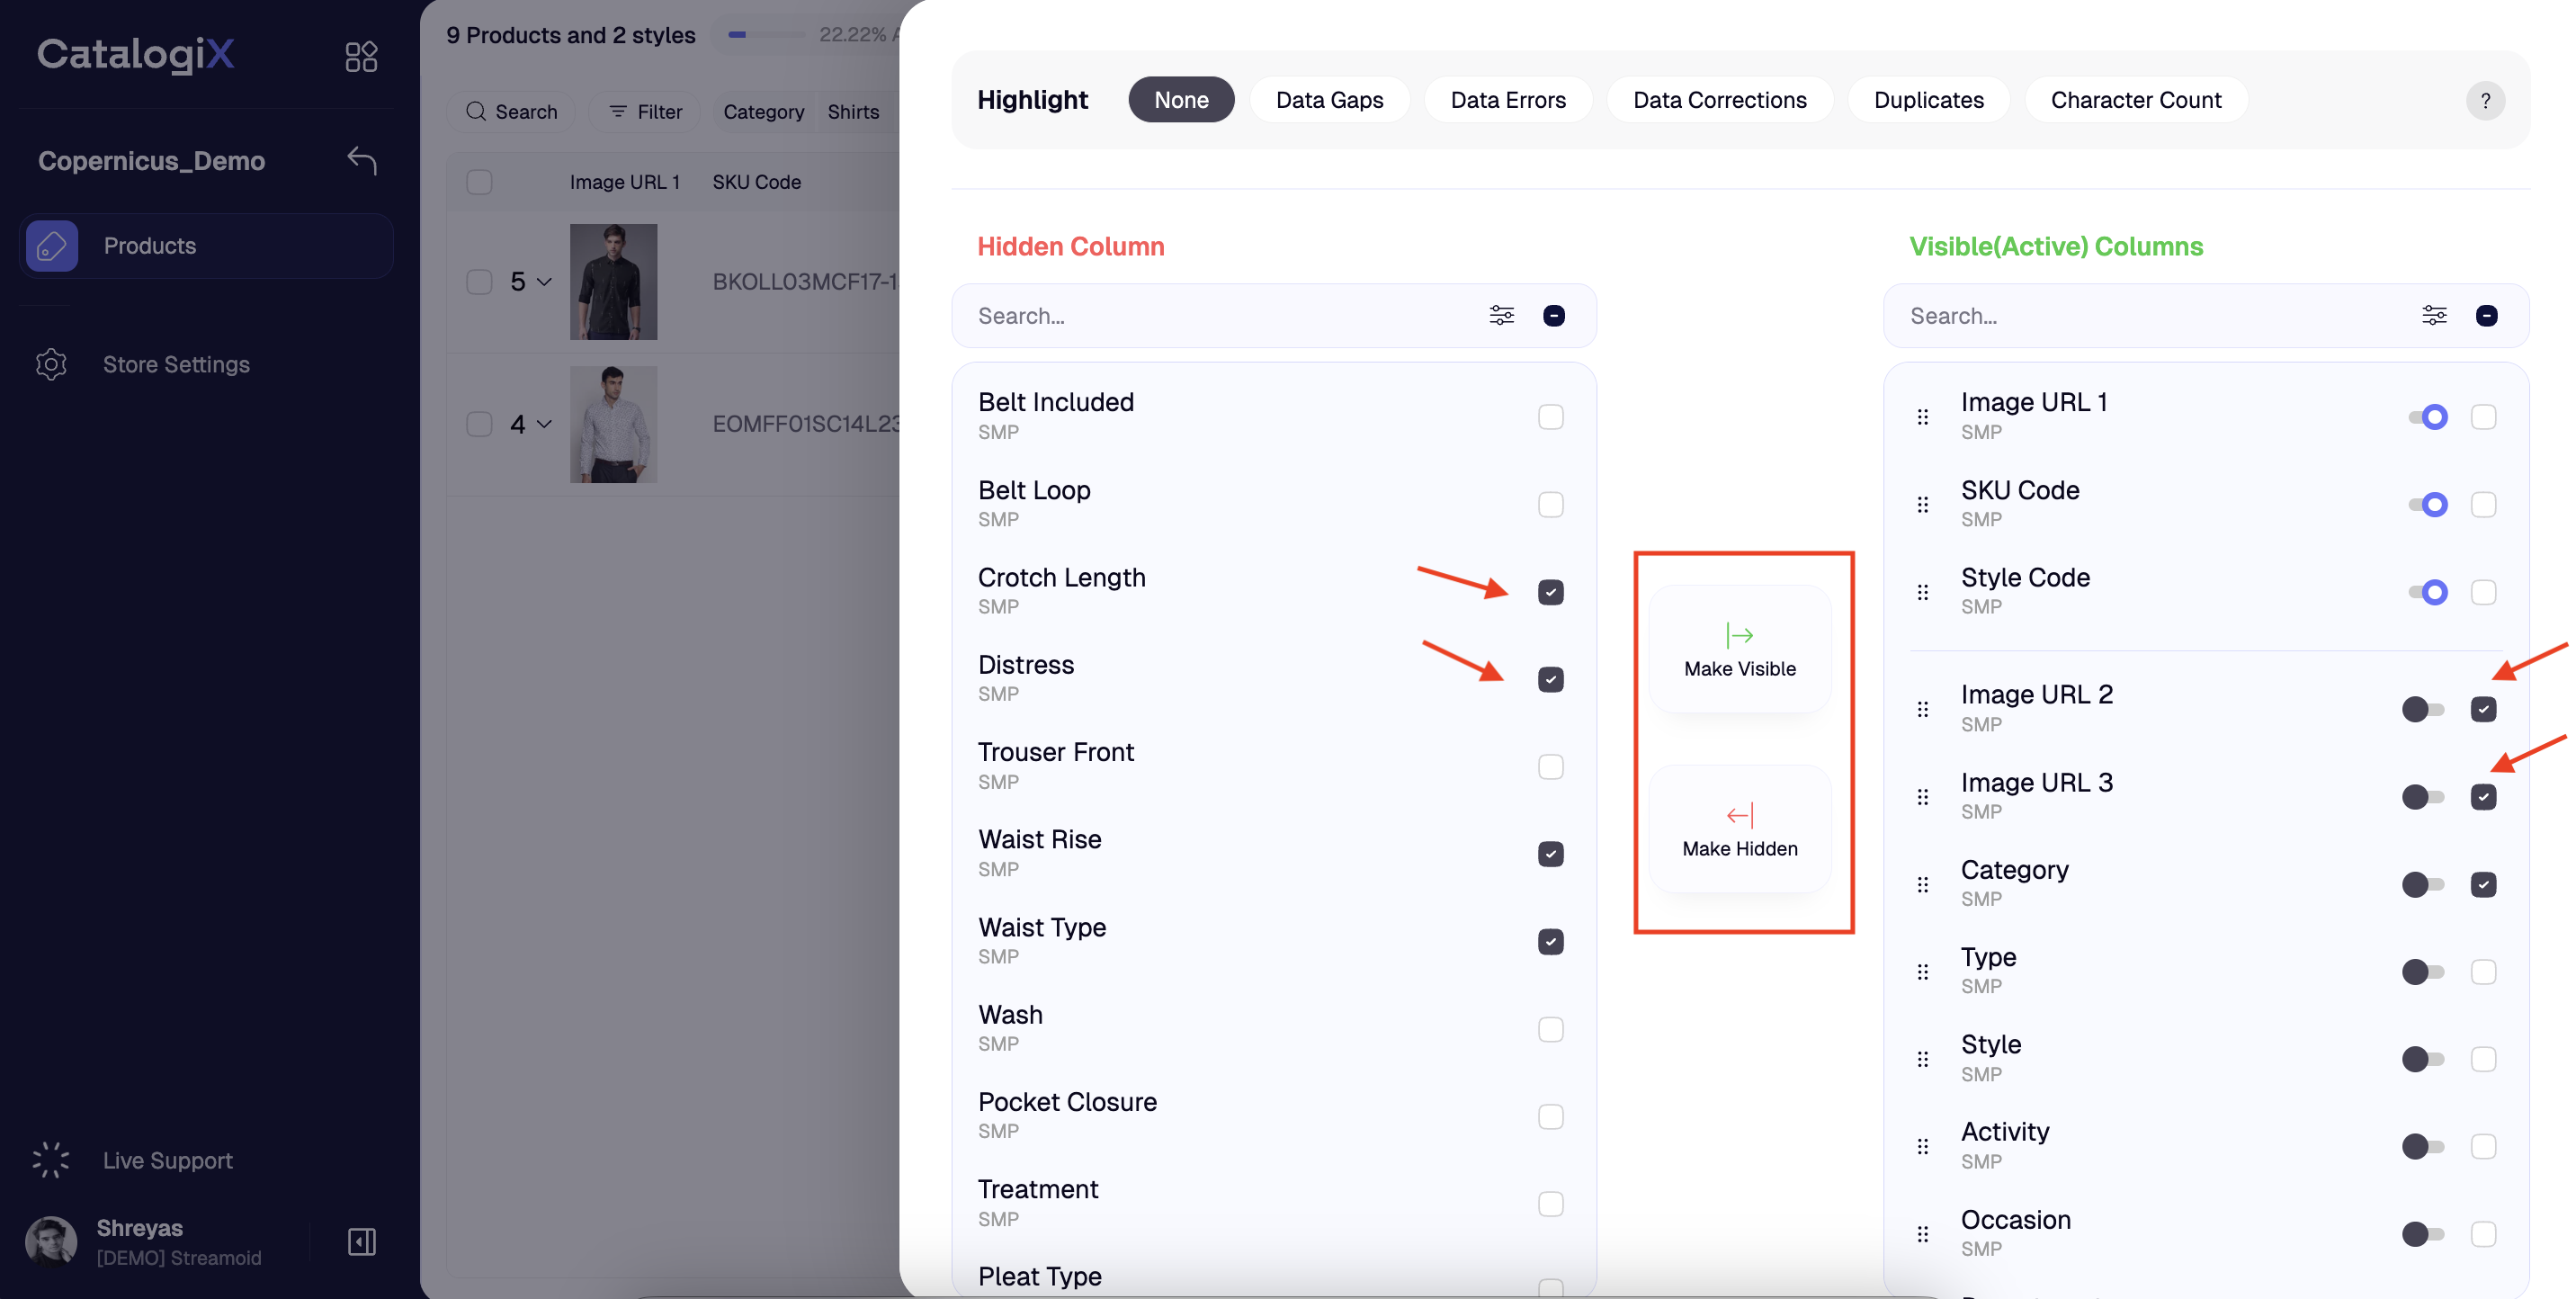This screenshot has width=2576, height=1299.
Task: Click the back arrow next to Copernicus_Demo
Action: click(361, 160)
